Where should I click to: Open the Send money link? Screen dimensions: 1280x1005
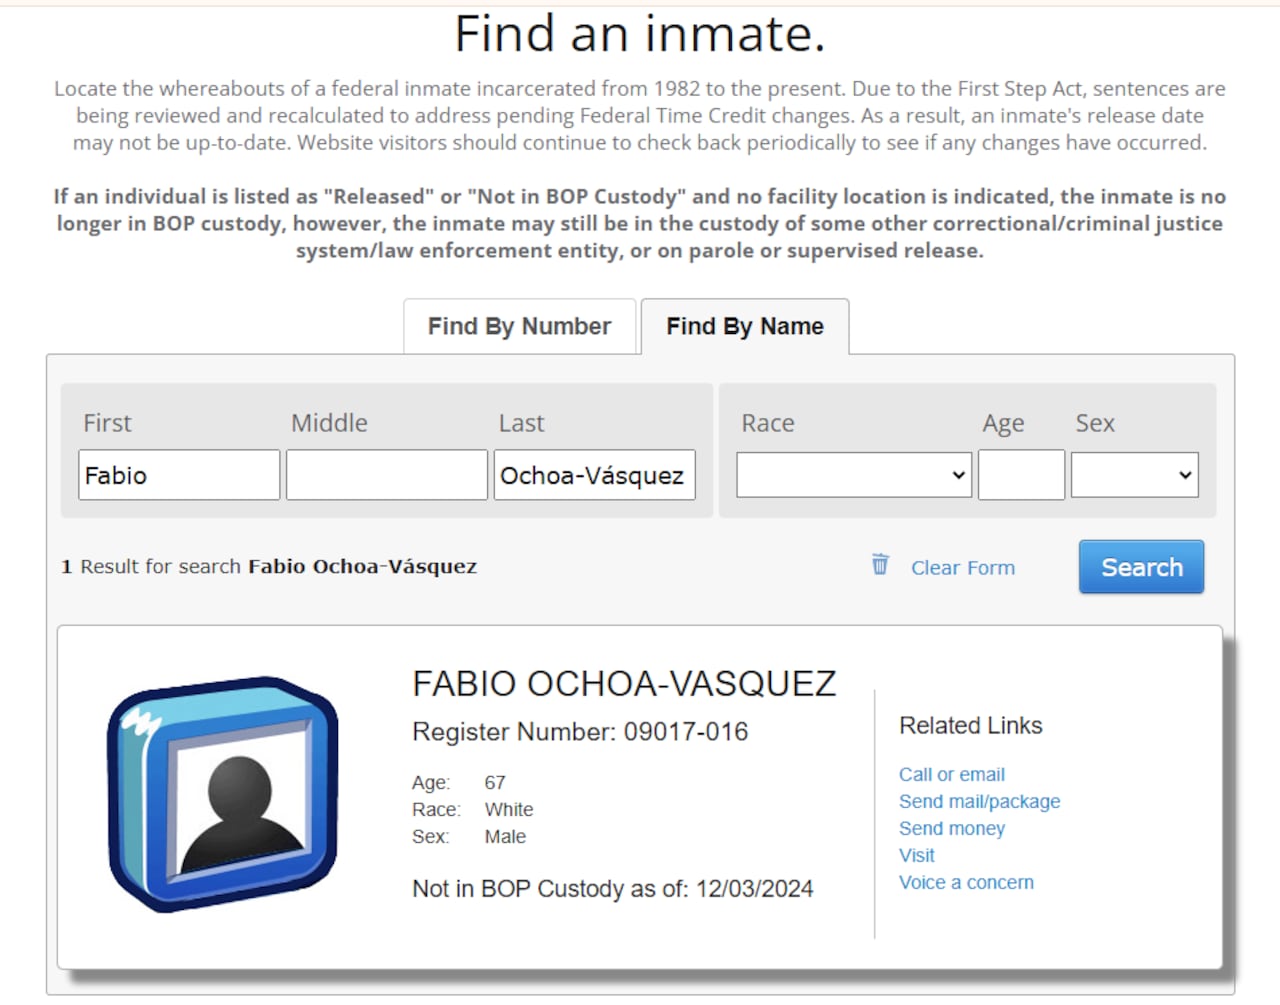click(951, 829)
